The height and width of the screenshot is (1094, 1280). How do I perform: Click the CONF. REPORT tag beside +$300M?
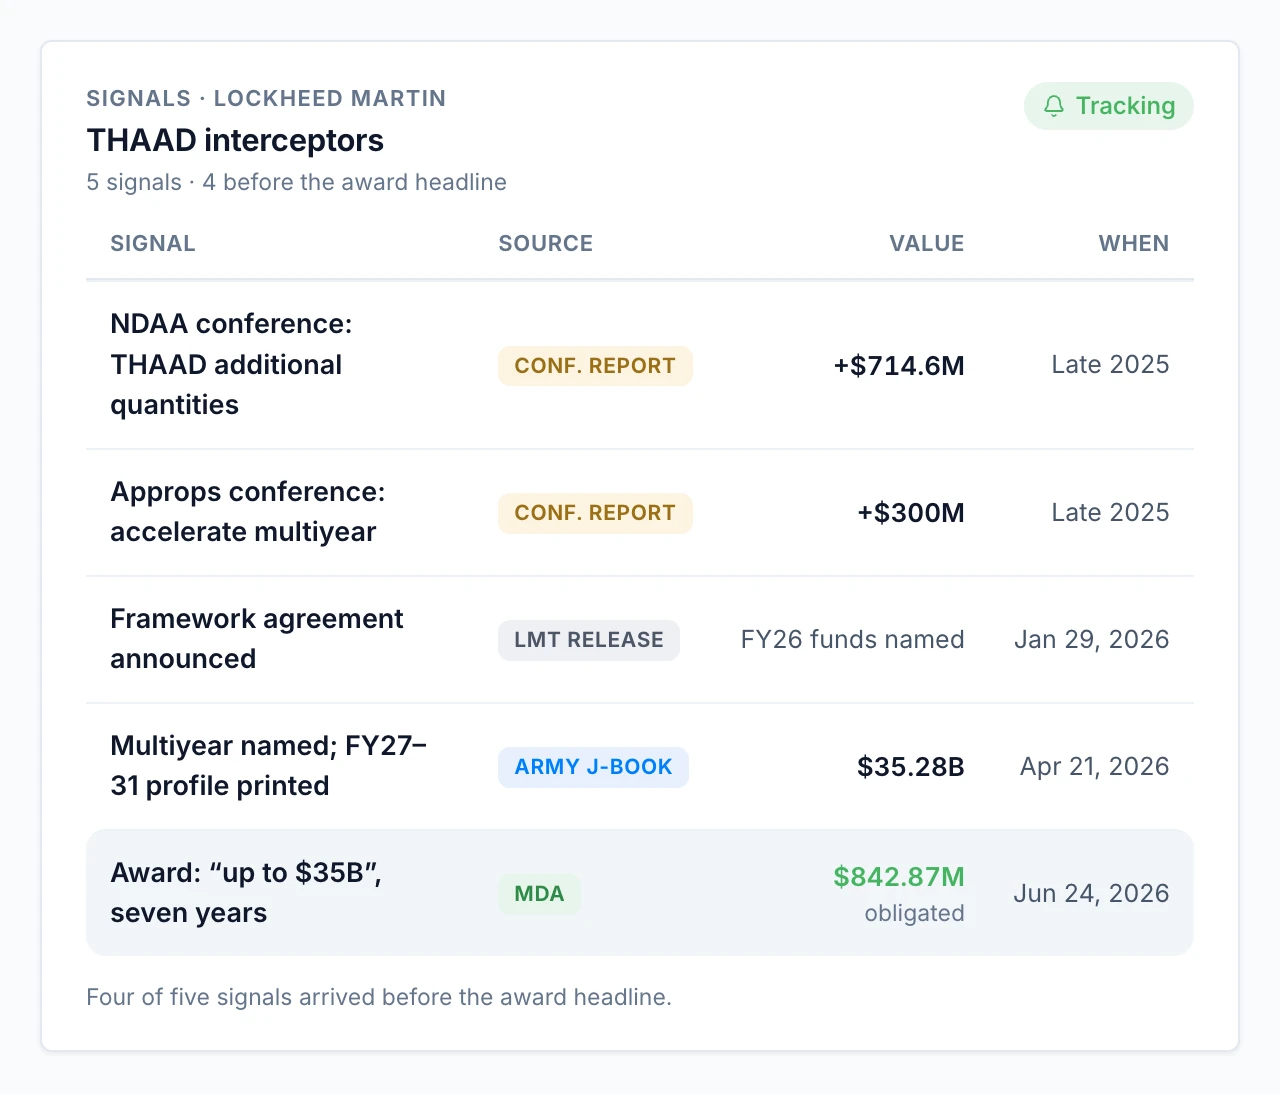coord(595,513)
